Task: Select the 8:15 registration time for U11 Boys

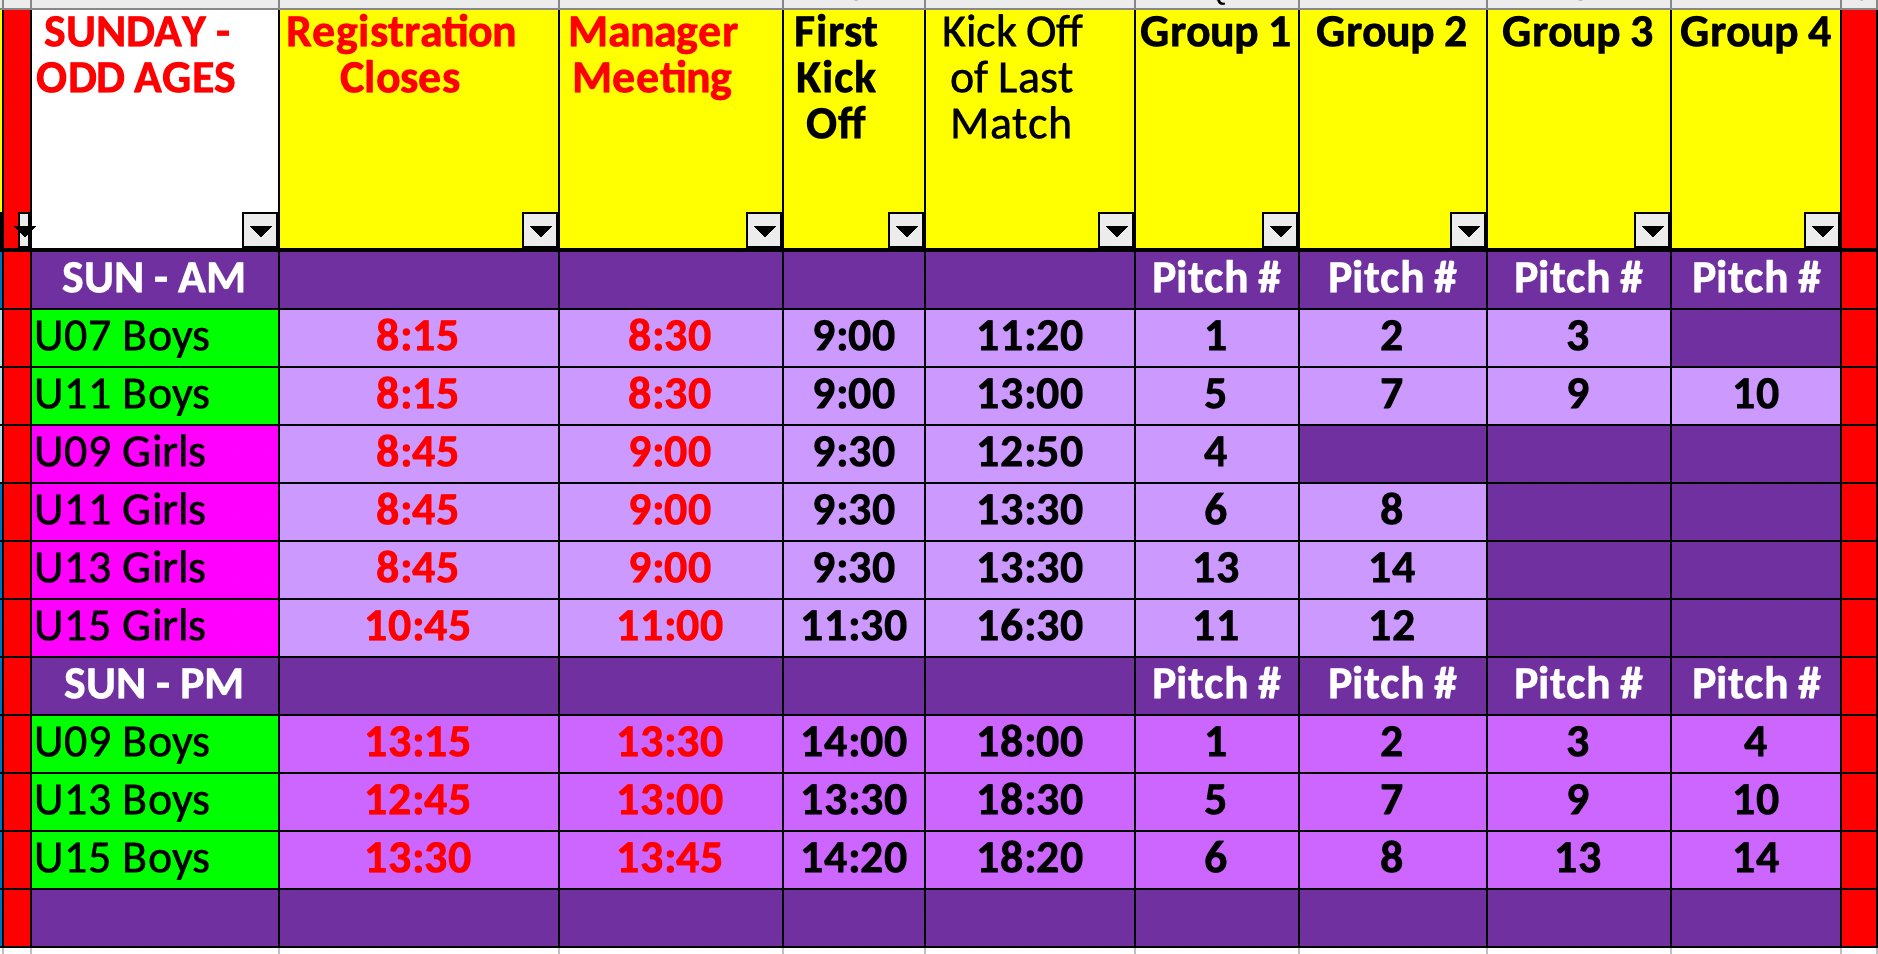Action: pyautogui.click(x=419, y=394)
